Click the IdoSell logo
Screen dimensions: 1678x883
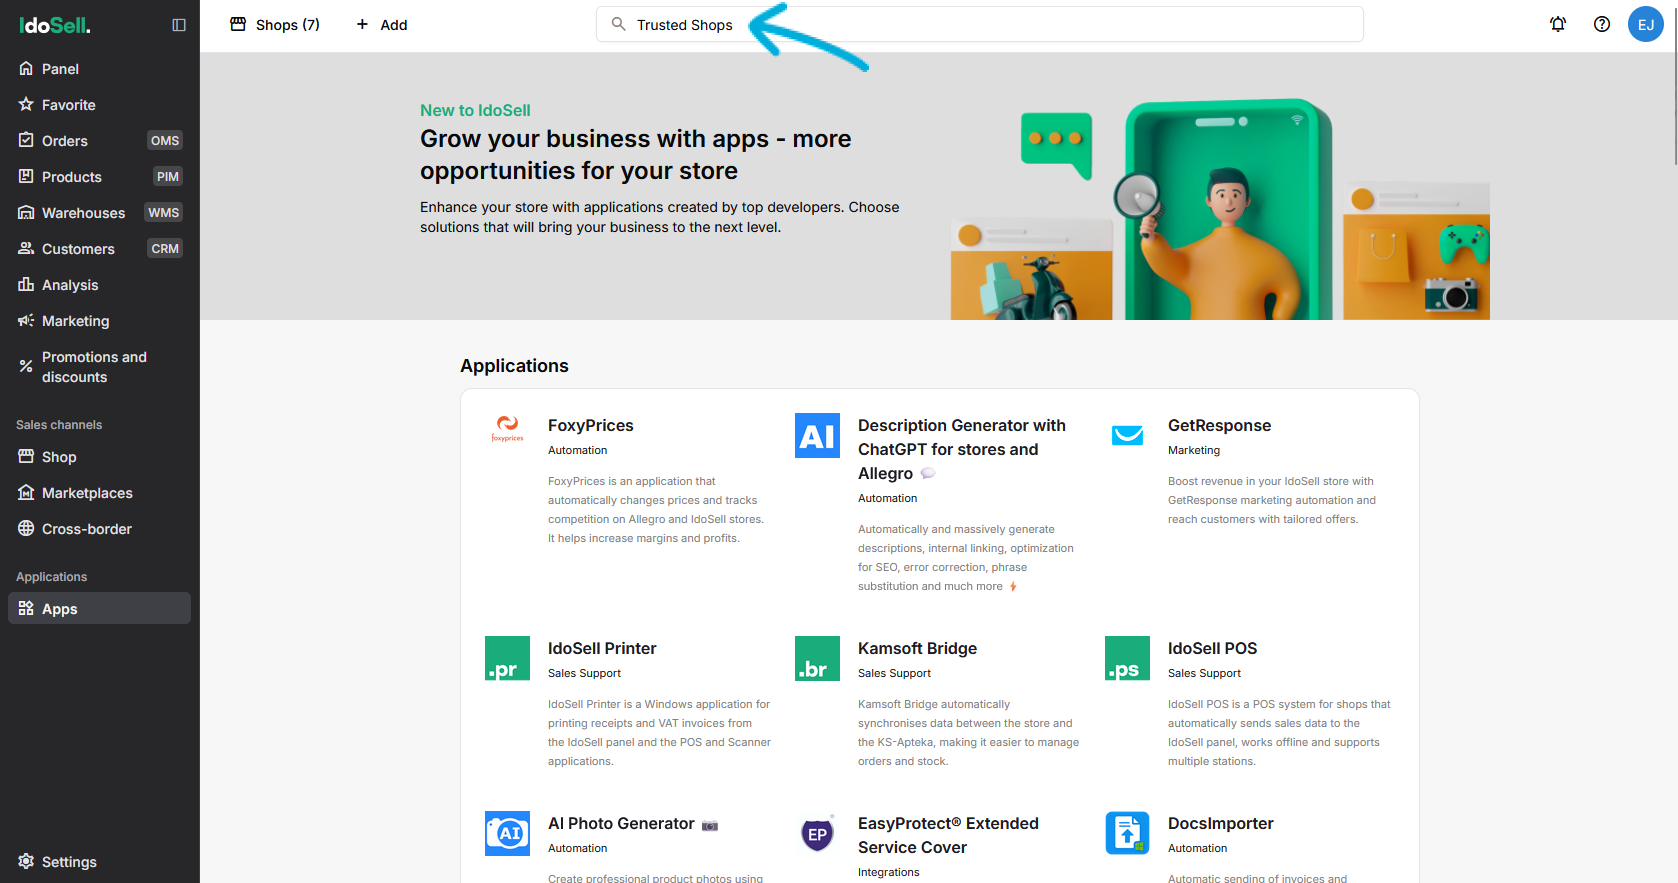[x=55, y=25]
